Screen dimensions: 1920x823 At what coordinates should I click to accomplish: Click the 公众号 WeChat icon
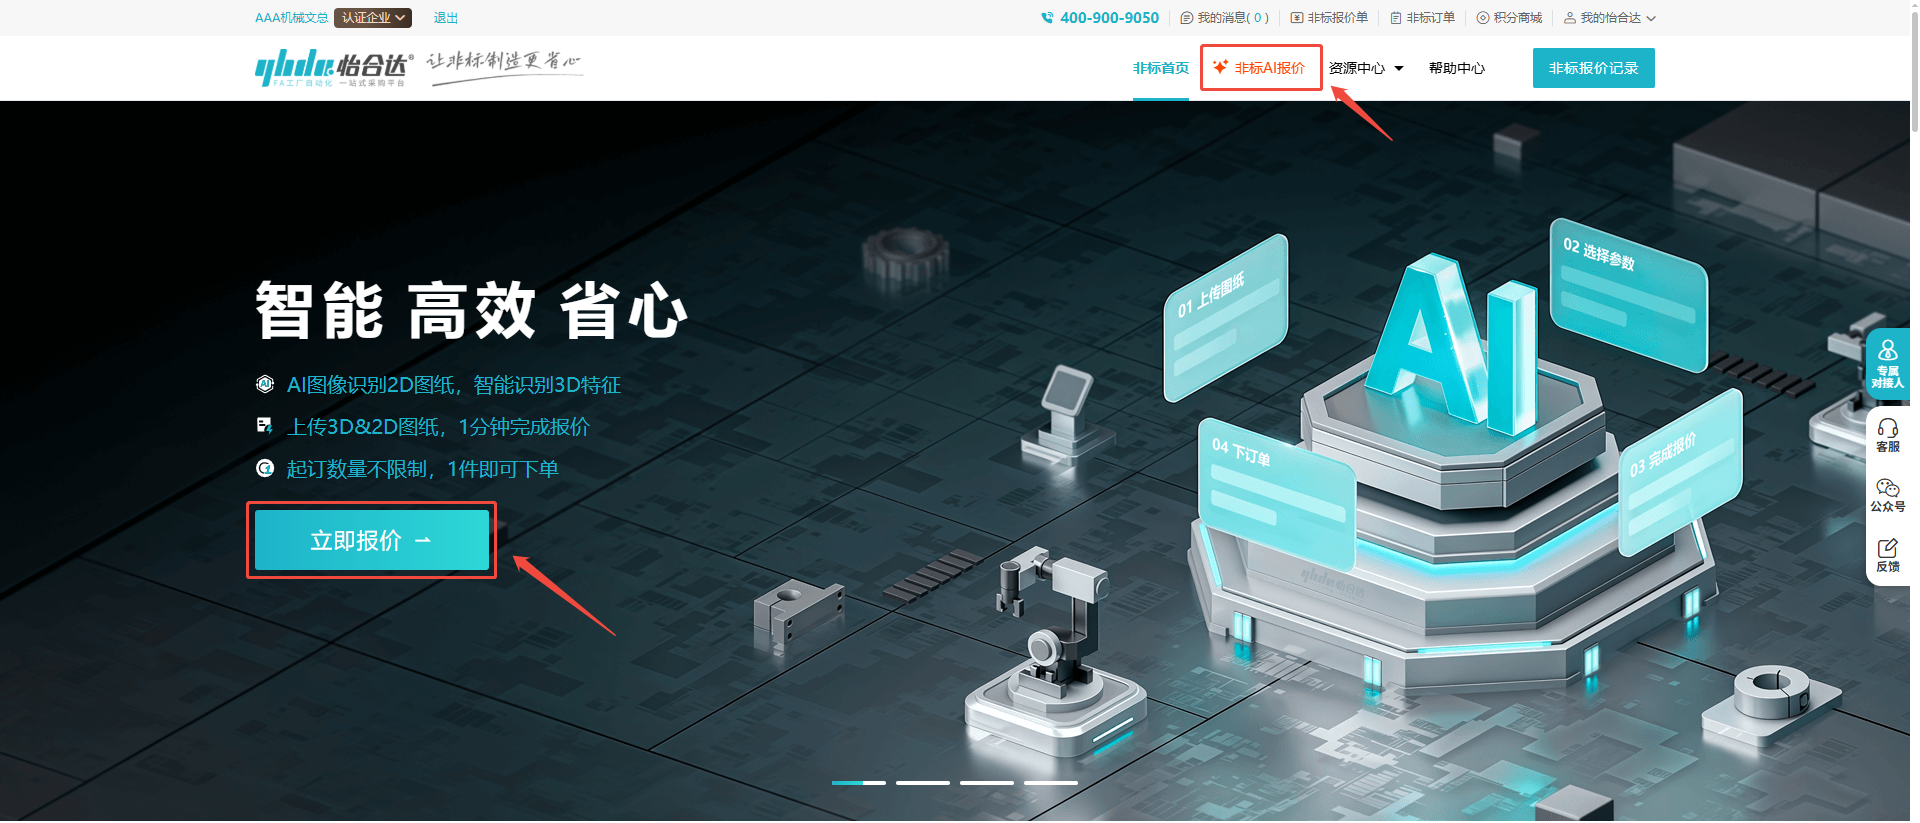point(1887,488)
